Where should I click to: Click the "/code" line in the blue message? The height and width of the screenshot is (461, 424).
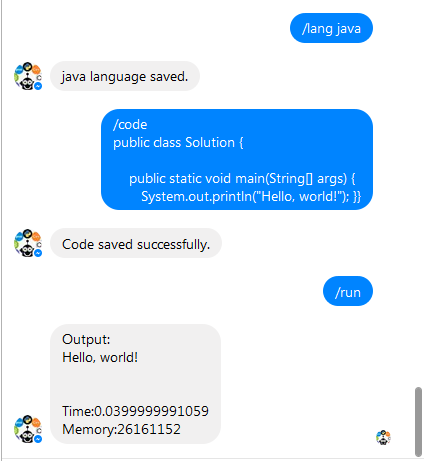coord(130,125)
